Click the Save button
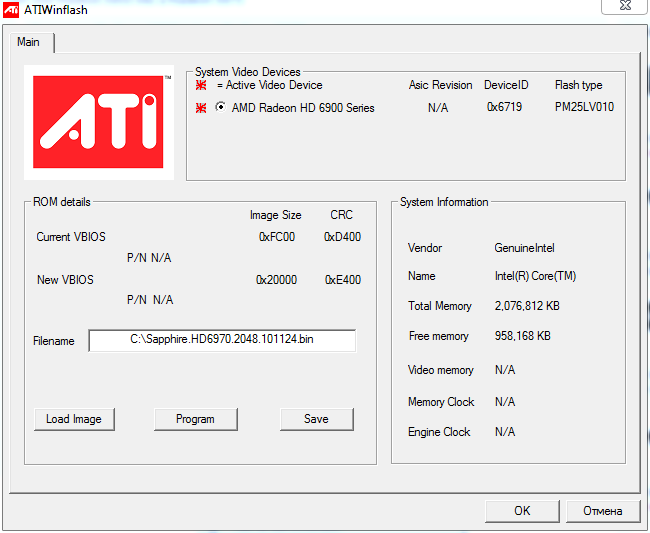The image size is (650, 533). 316,419
